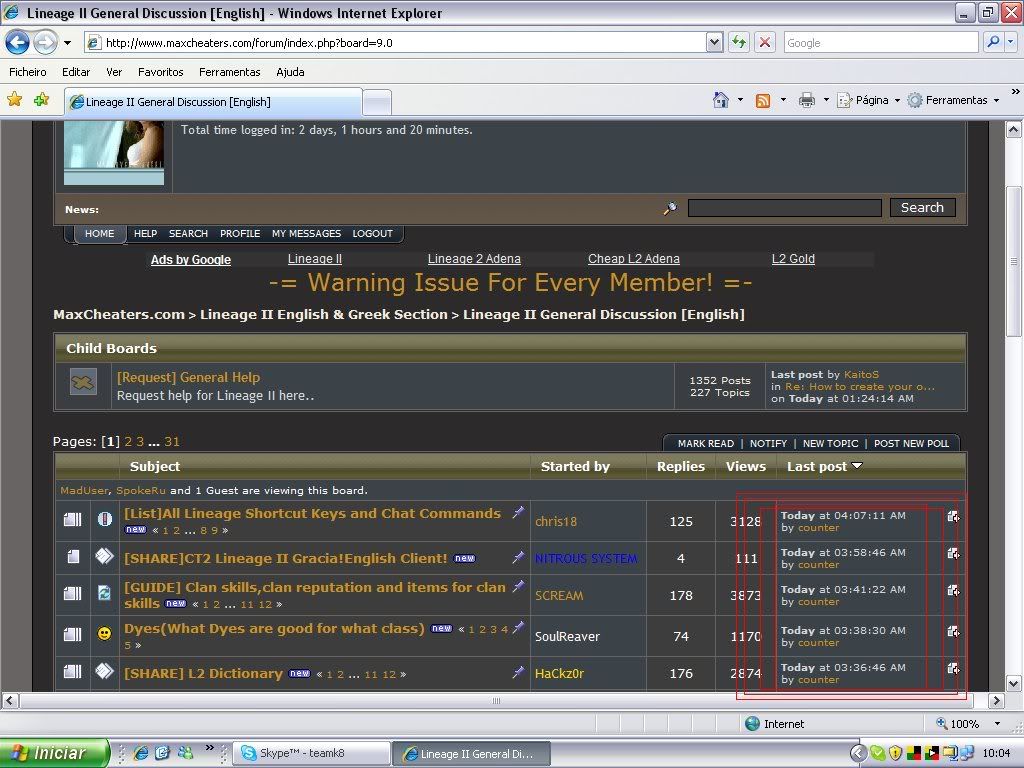Switch to Skype window in taskbar
1024x768 pixels.
coord(310,753)
